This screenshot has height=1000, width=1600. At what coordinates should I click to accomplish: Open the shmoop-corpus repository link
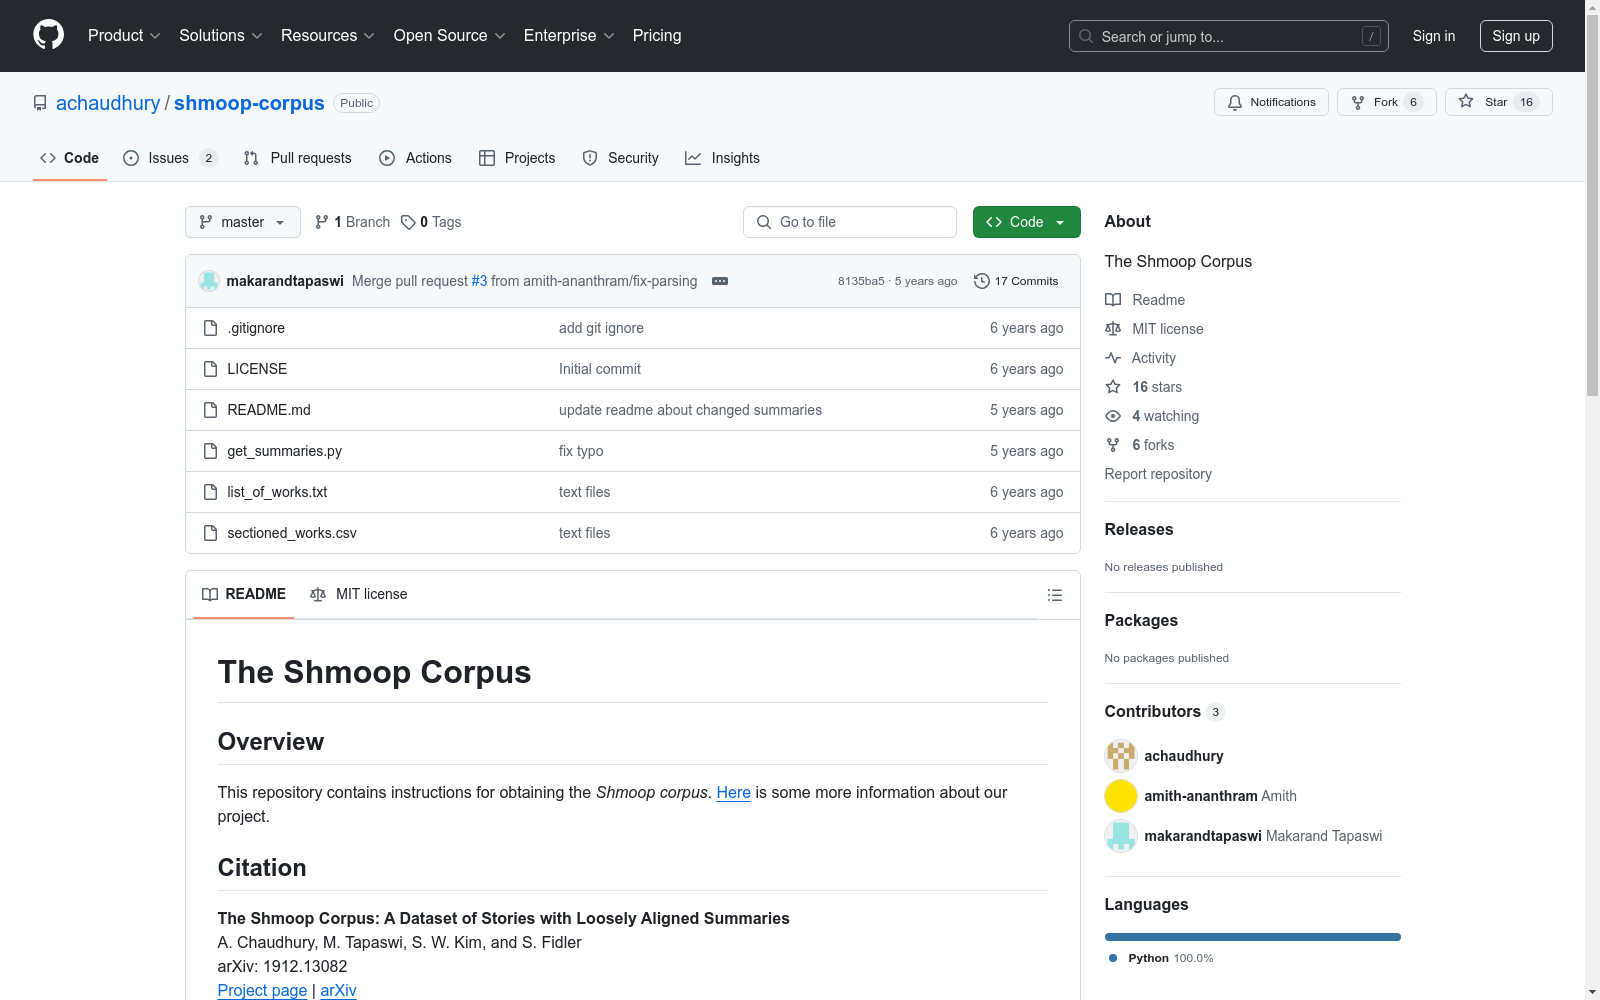coord(249,103)
